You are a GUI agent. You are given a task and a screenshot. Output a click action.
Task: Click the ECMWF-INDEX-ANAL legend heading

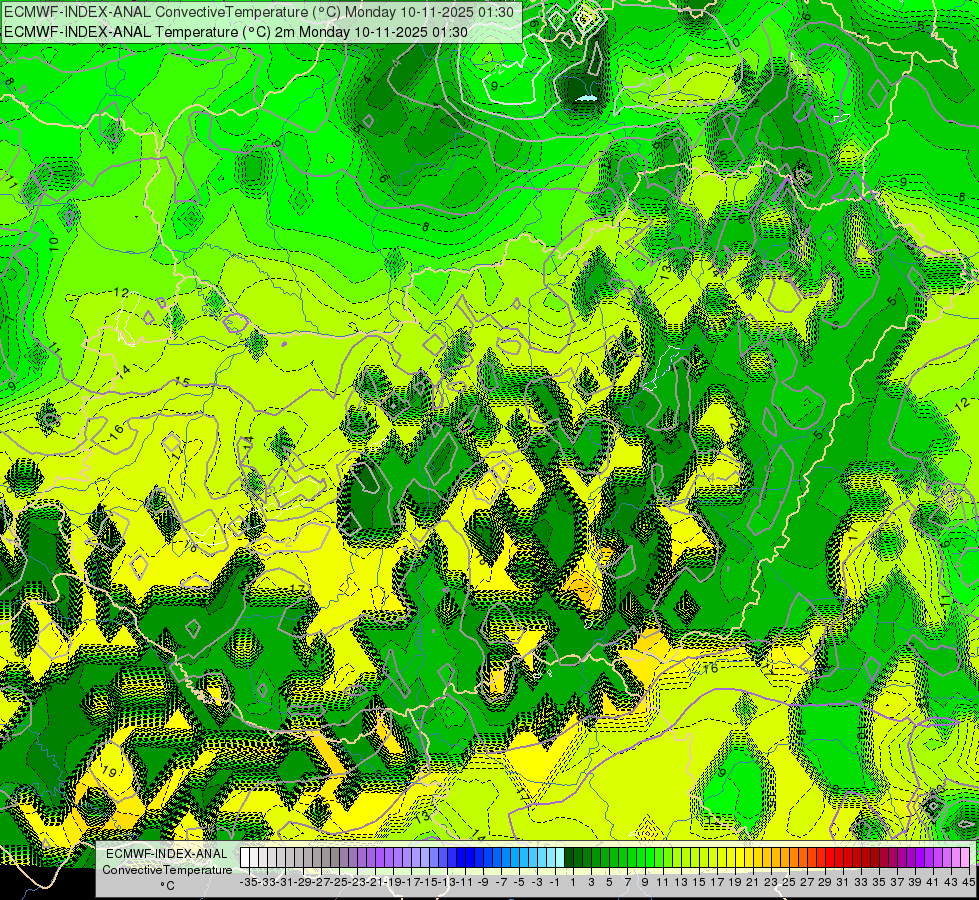[x=167, y=854]
